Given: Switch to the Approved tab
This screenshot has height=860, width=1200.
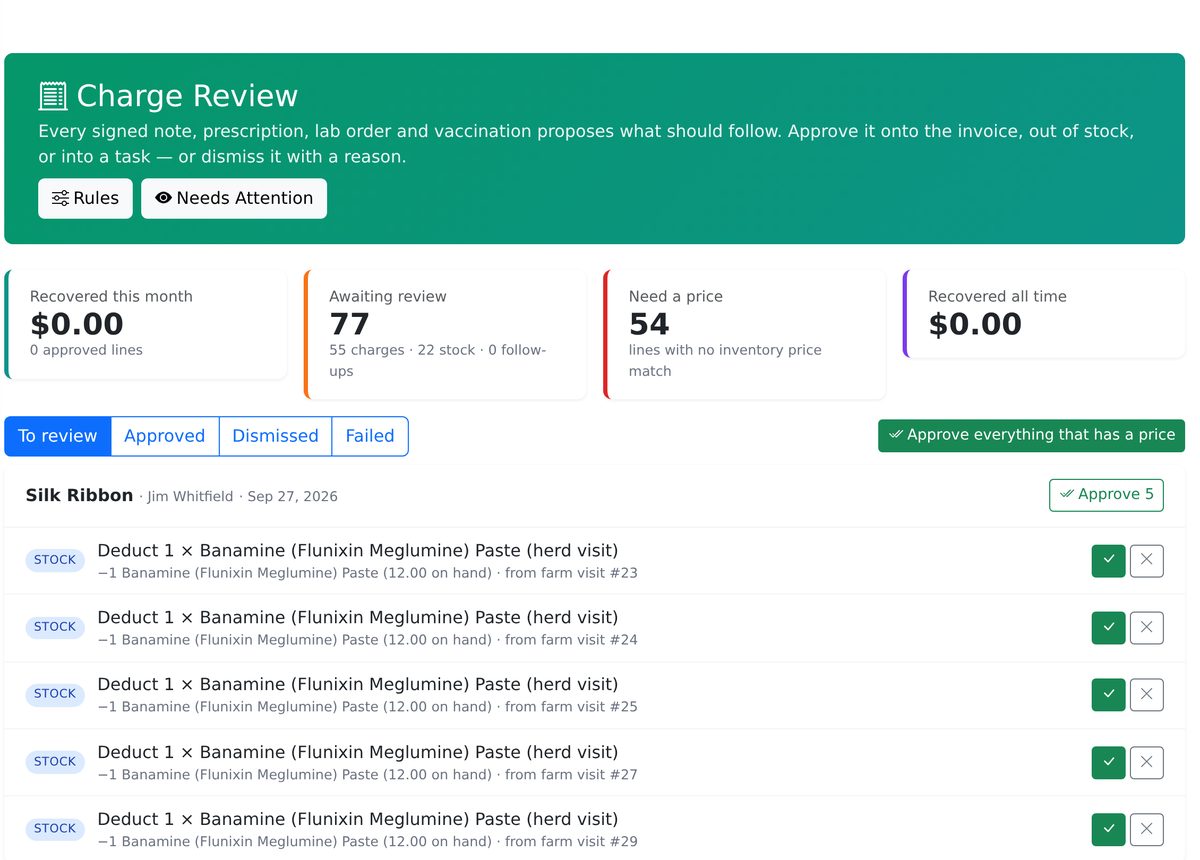Looking at the screenshot, I should pos(165,436).
